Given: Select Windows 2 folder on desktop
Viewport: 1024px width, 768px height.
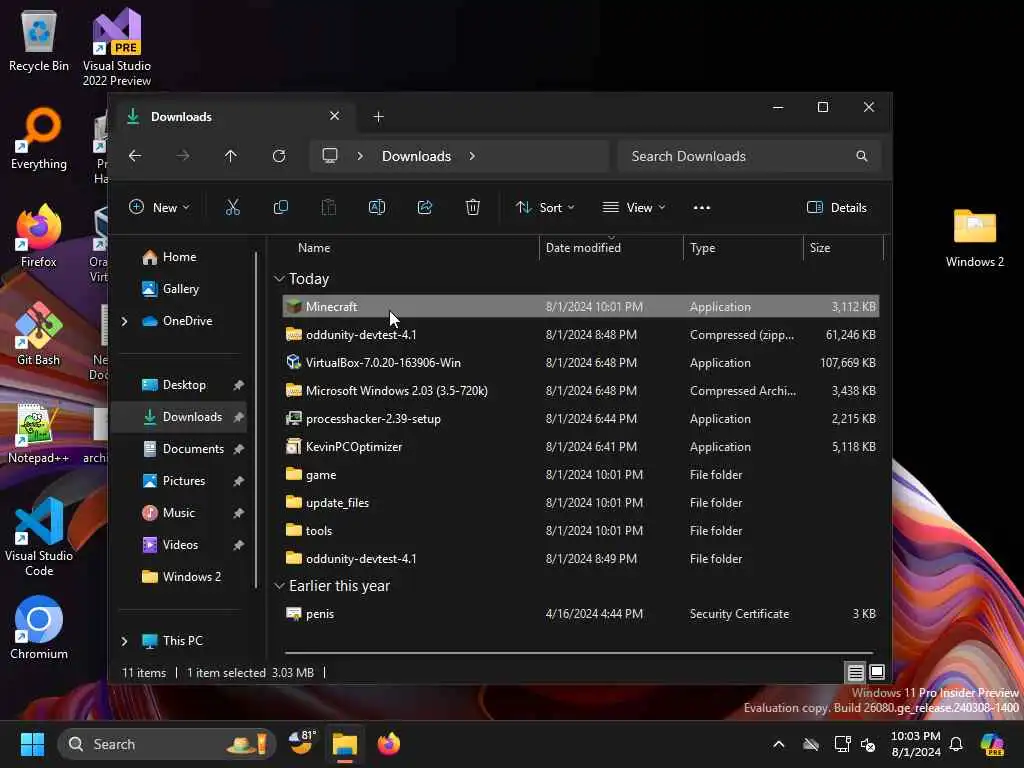Looking at the screenshot, I should point(974,238).
